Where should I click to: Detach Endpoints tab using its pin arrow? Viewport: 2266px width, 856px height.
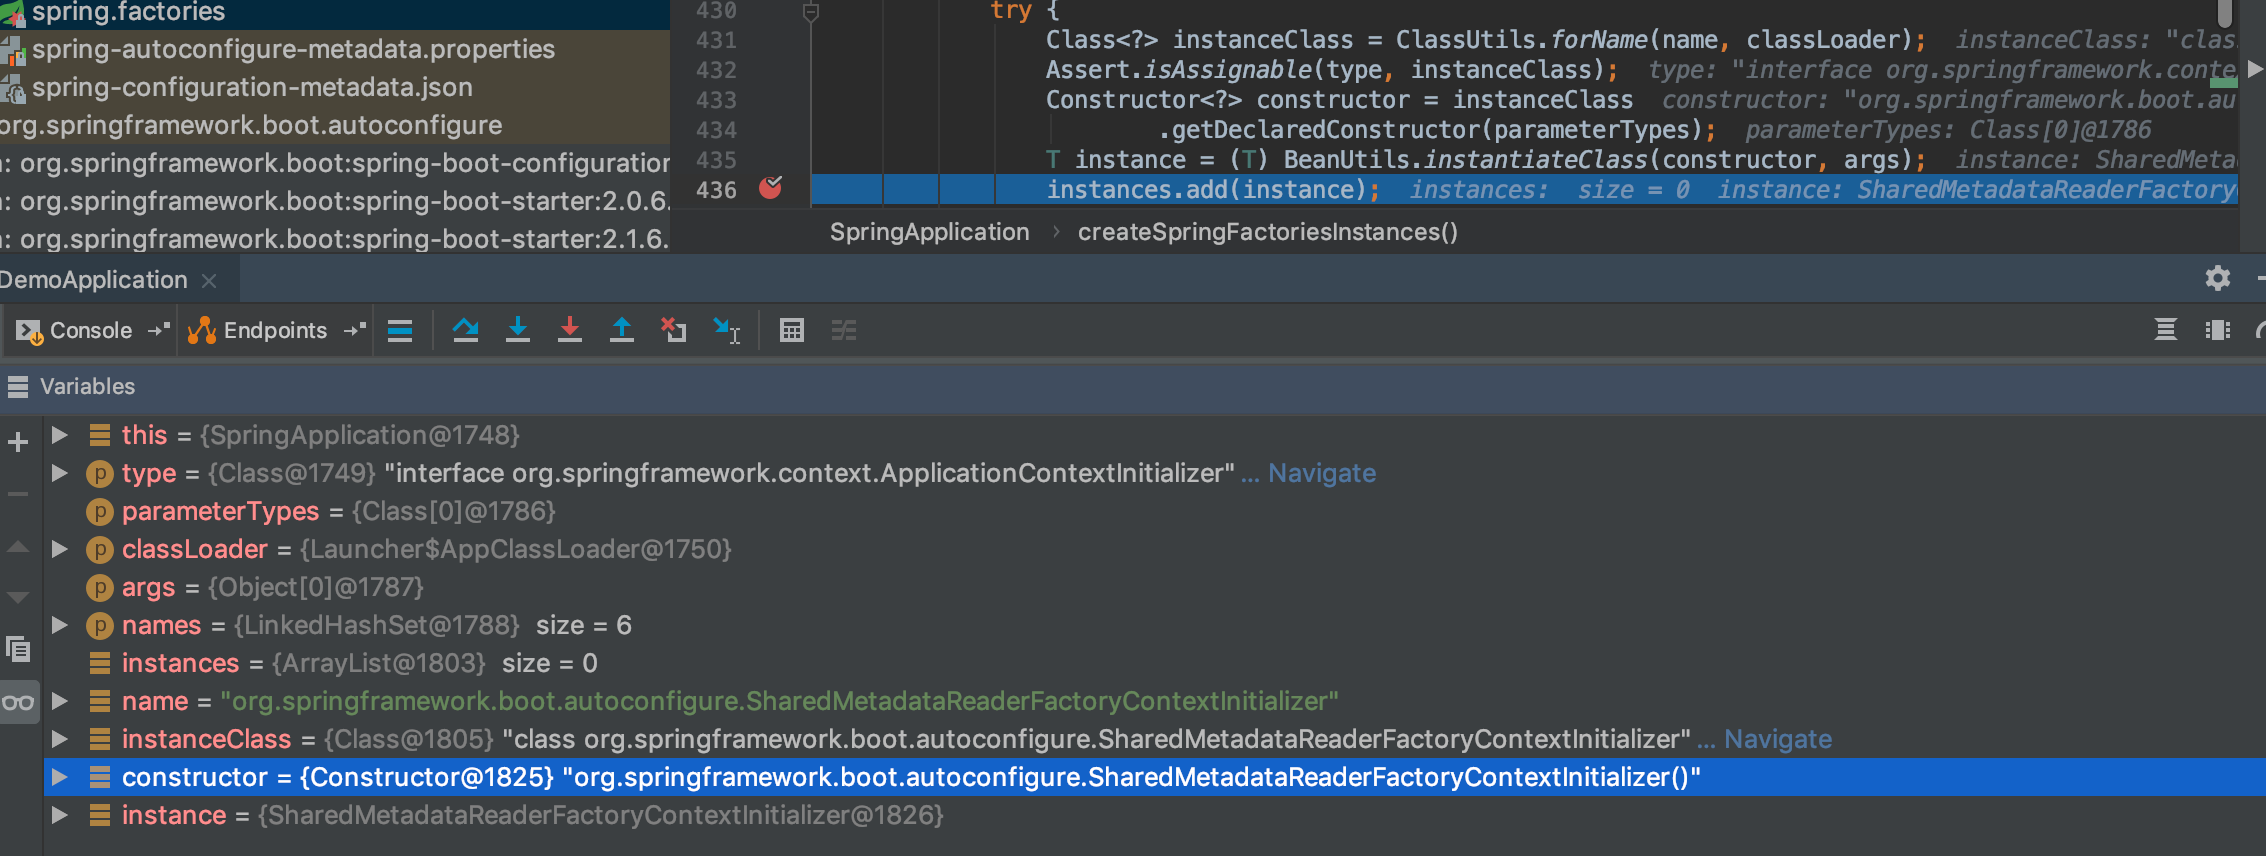click(x=354, y=330)
